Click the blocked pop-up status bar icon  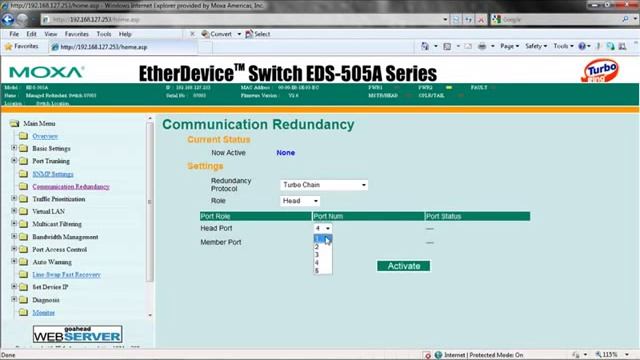[427, 355]
